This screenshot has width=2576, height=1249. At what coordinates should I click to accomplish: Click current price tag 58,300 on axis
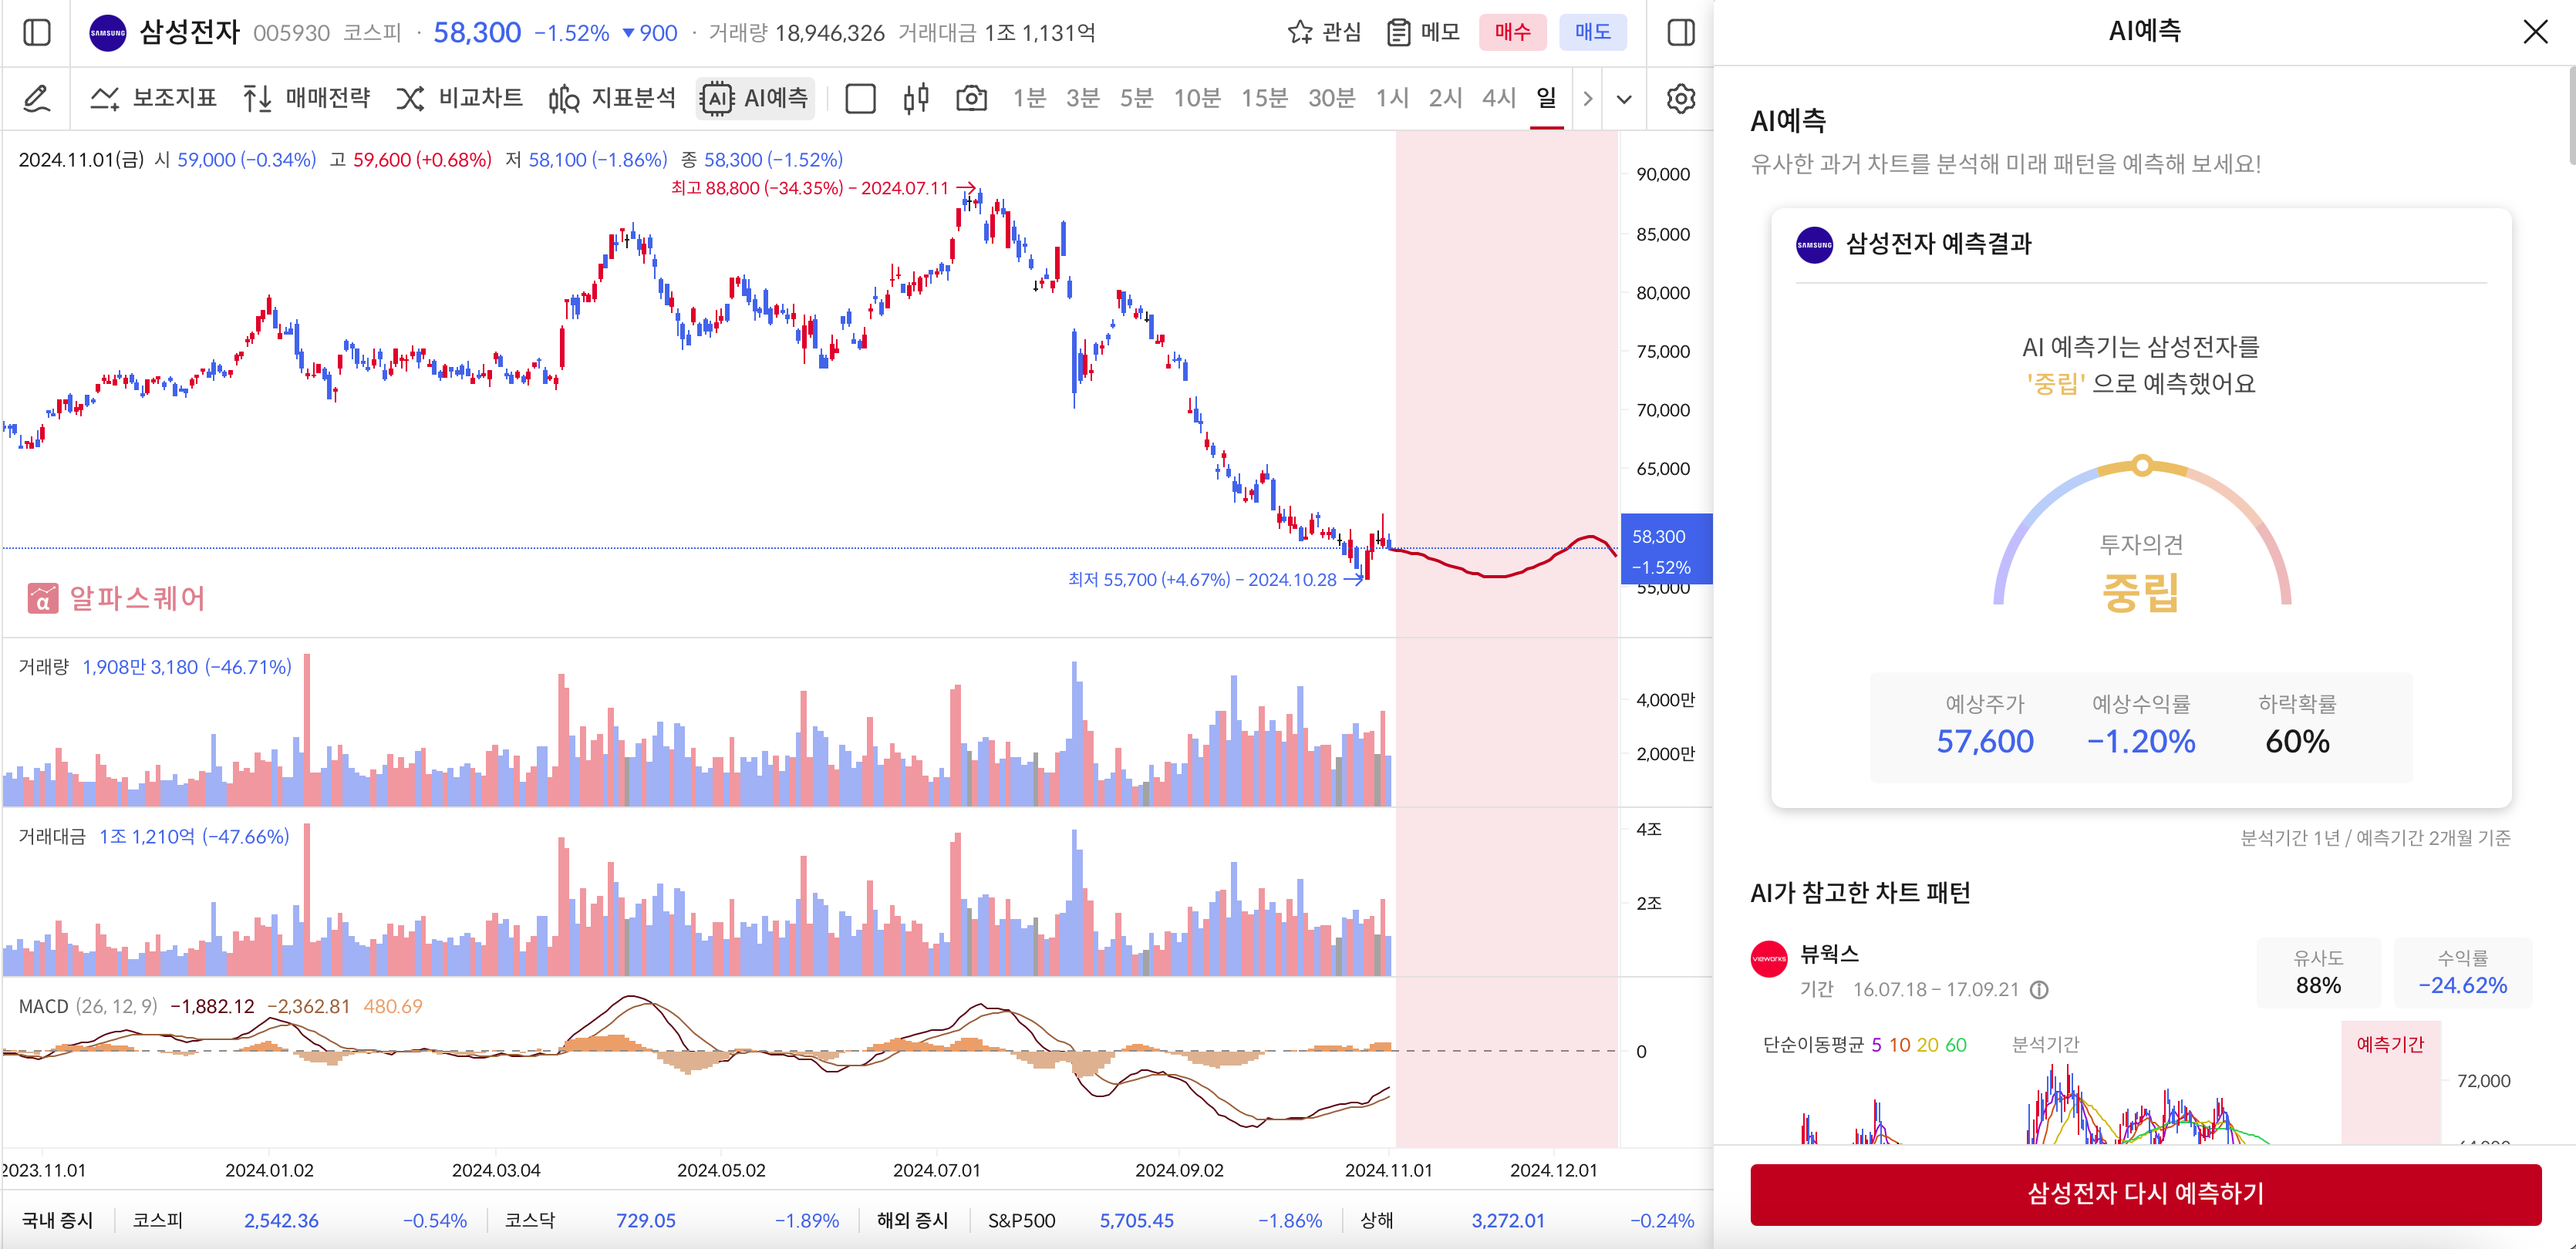1665,550
